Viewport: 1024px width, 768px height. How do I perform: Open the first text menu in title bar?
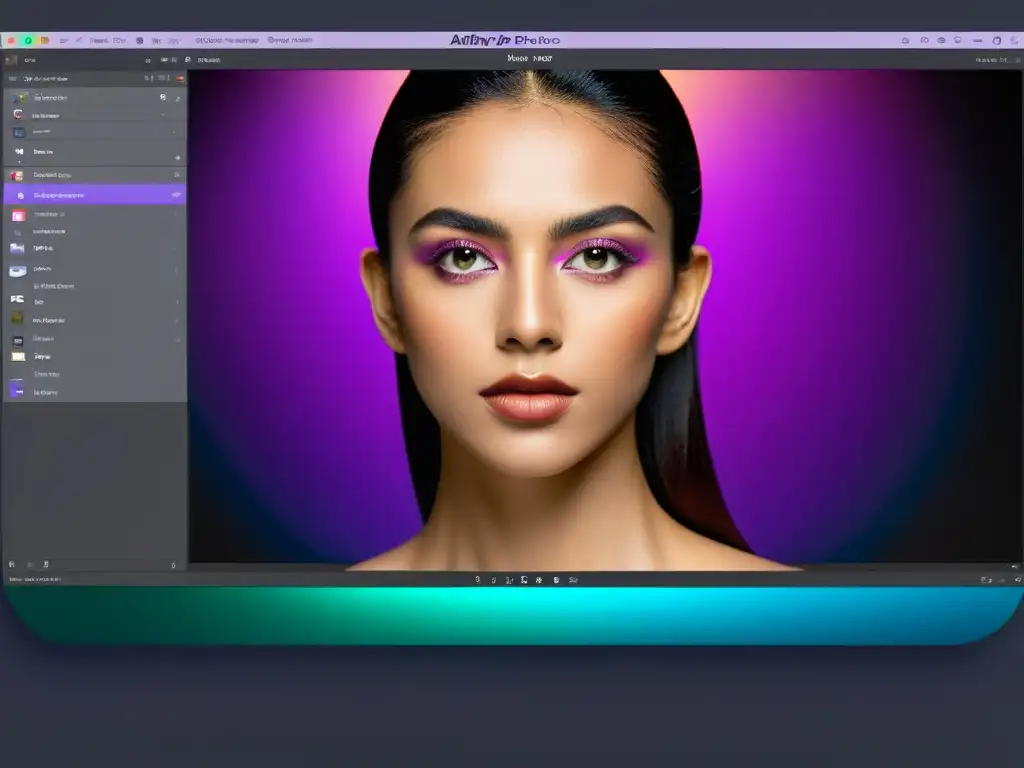99,41
